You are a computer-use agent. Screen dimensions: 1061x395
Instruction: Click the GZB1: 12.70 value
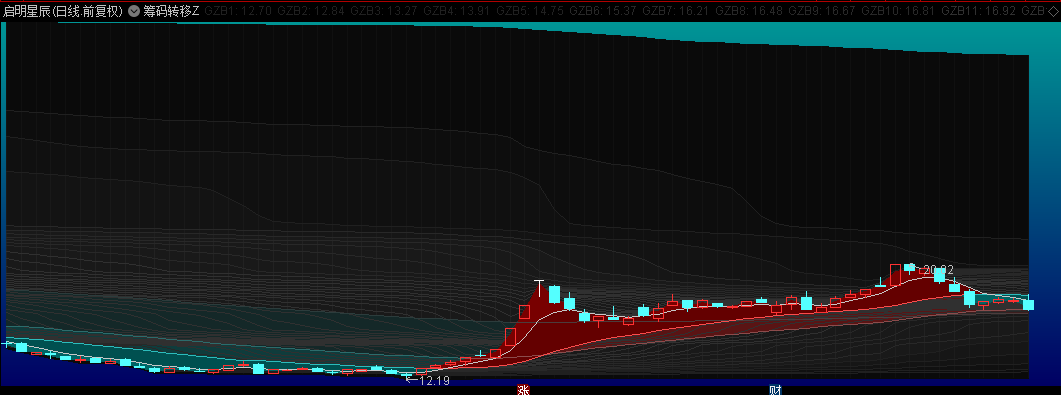[238, 11]
